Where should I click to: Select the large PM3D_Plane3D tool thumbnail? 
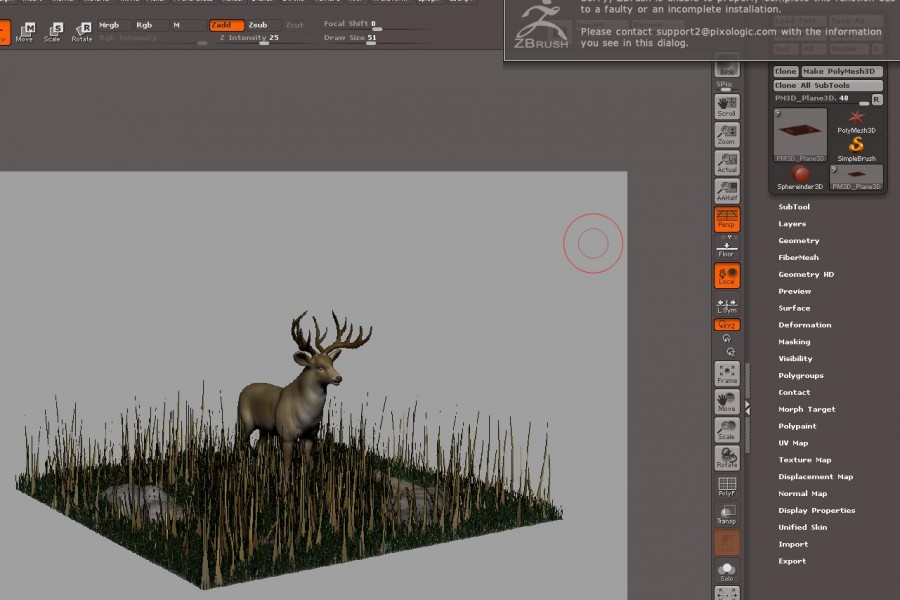point(800,135)
